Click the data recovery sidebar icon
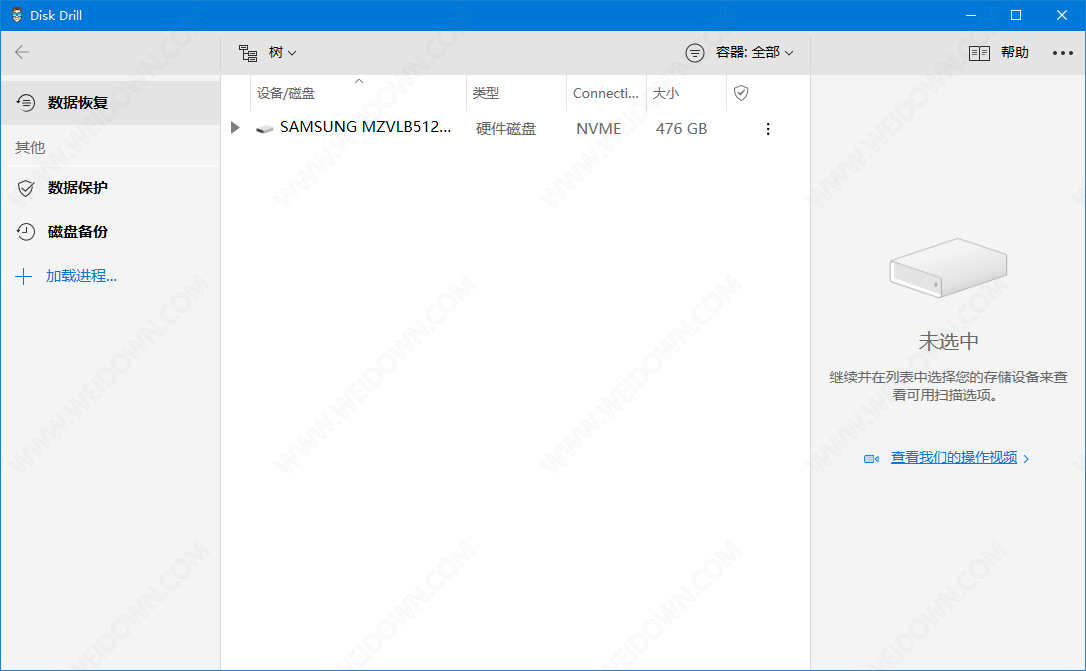The image size is (1086, 671). click(26, 103)
